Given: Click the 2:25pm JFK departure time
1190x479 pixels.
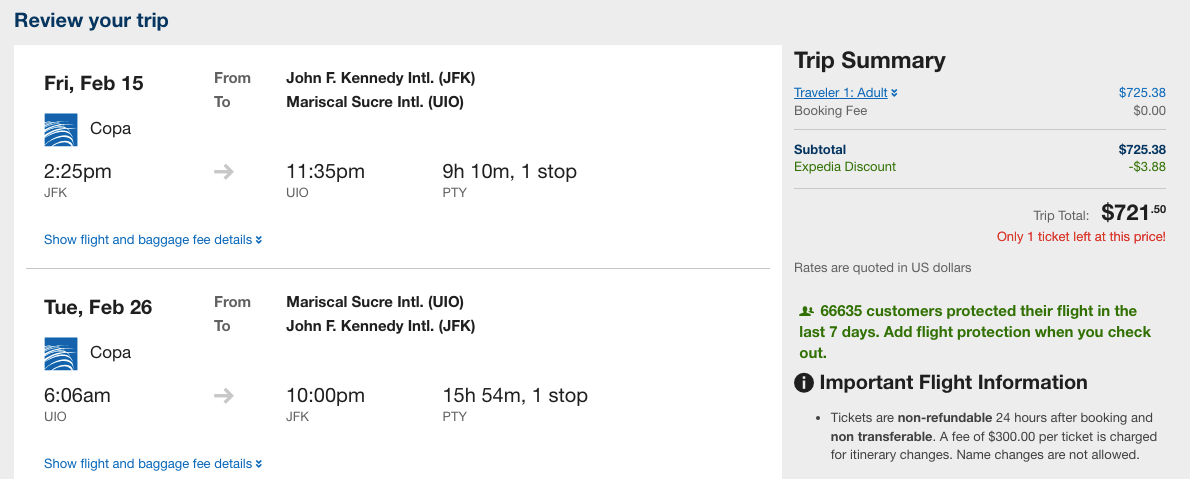Looking at the screenshot, I should [x=78, y=172].
